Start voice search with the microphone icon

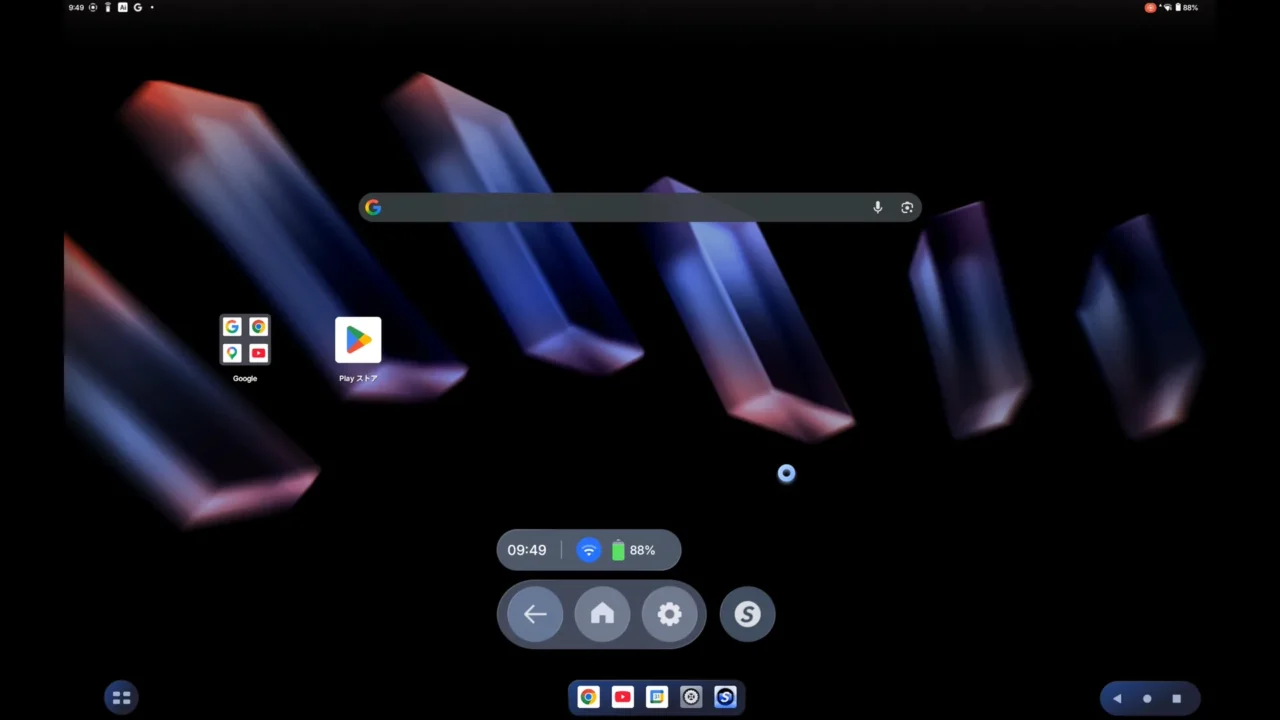point(877,207)
